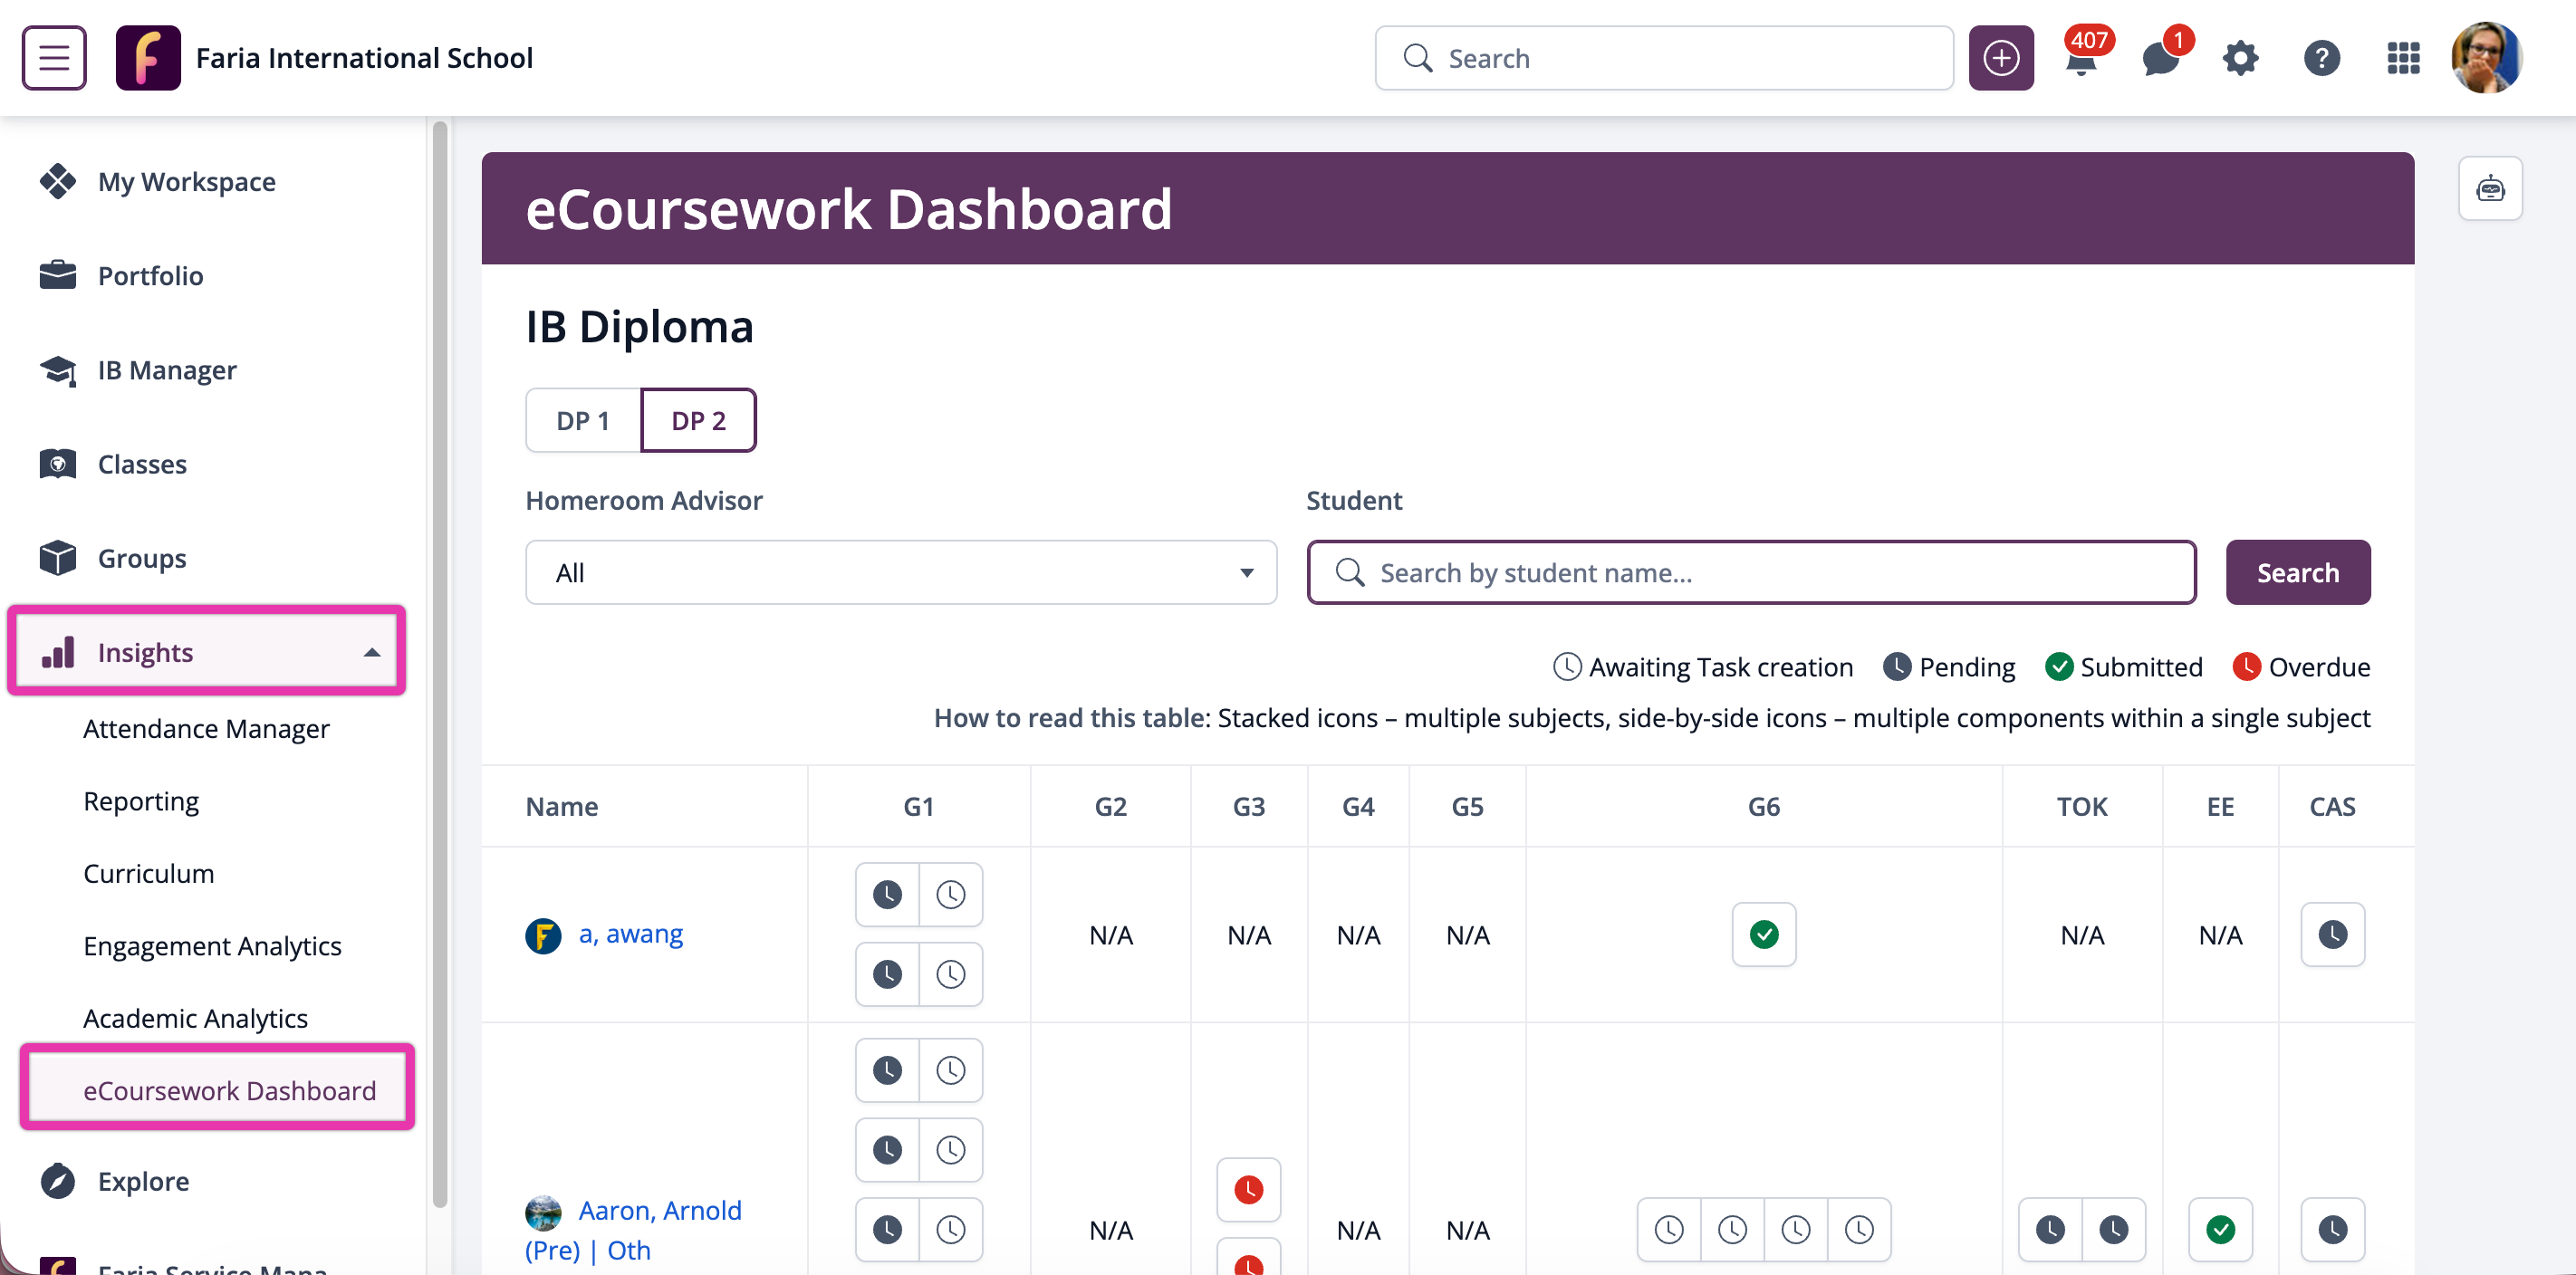Click the G1 column header
The width and height of the screenshot is (2576, 1275).
coord(918,806)
